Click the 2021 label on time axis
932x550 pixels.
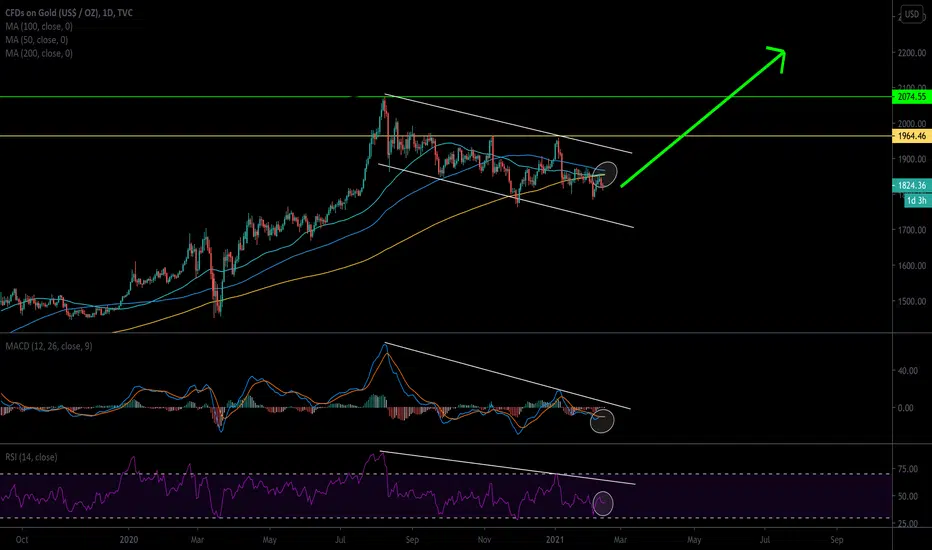point(555,540)
